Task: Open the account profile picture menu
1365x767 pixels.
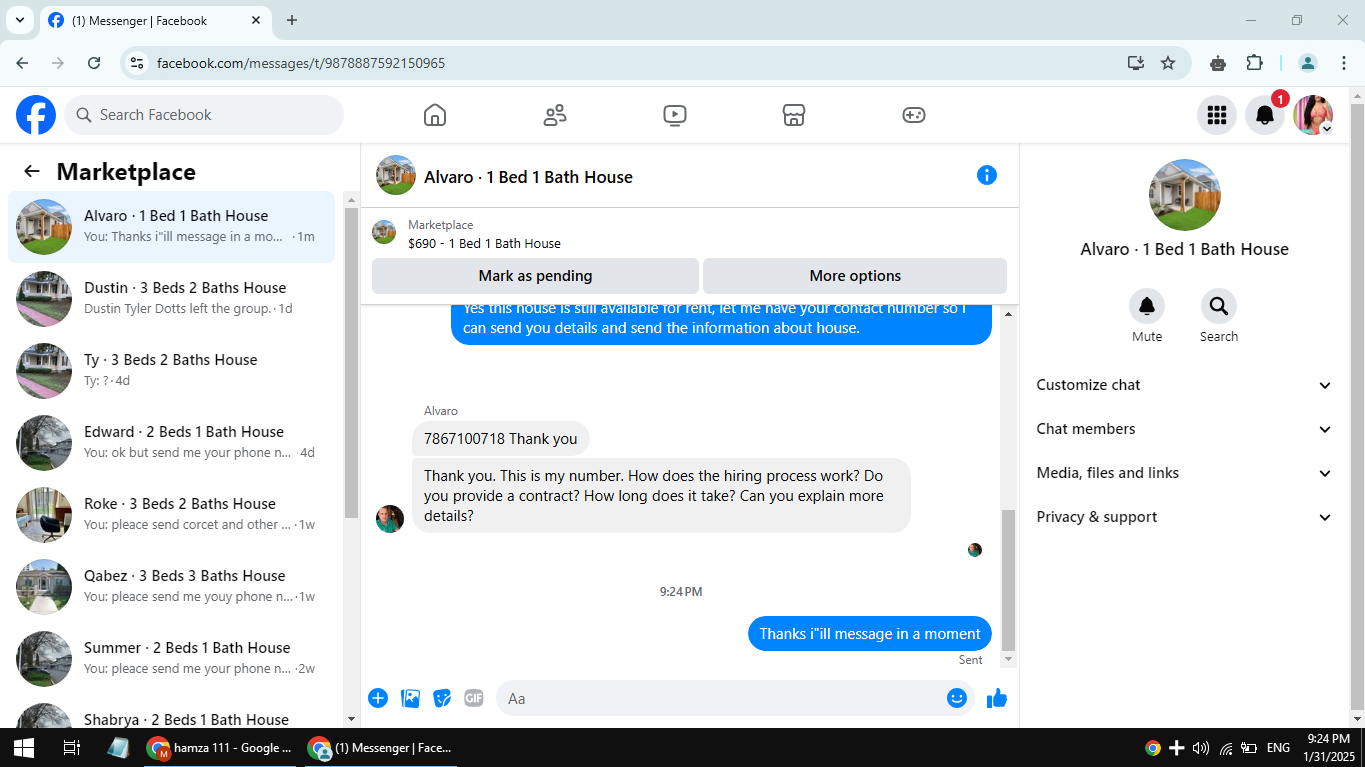Action: coord(1313,115)
